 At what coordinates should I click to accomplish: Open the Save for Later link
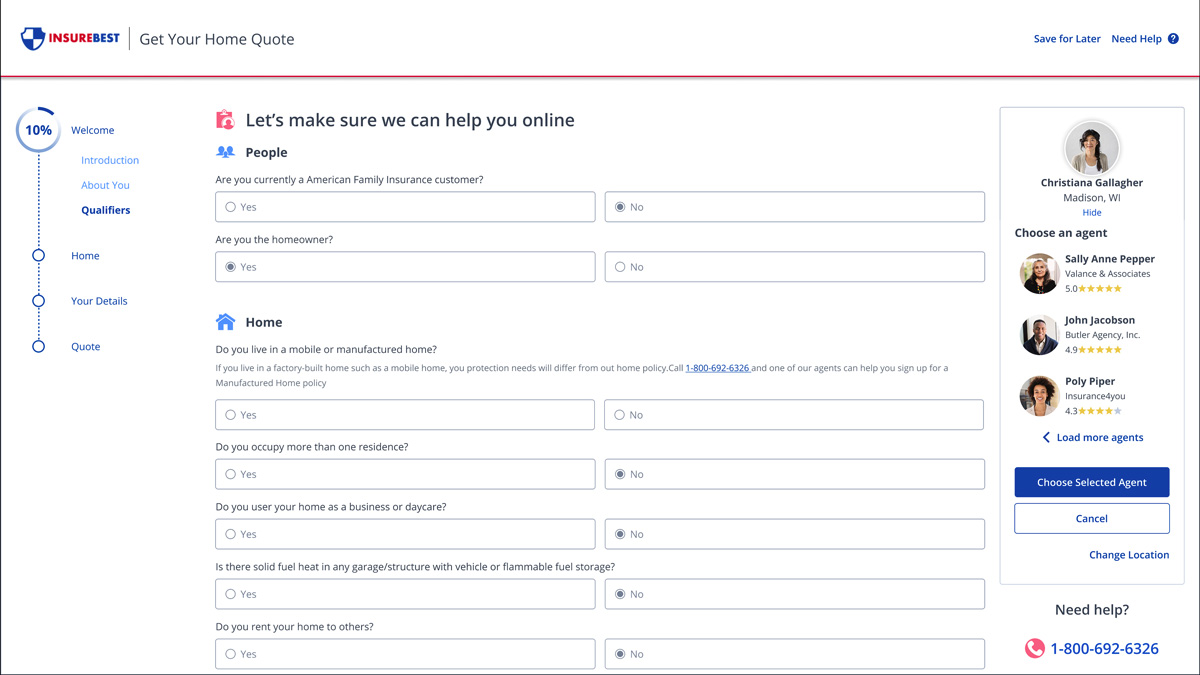click(x=1067, y=38)
